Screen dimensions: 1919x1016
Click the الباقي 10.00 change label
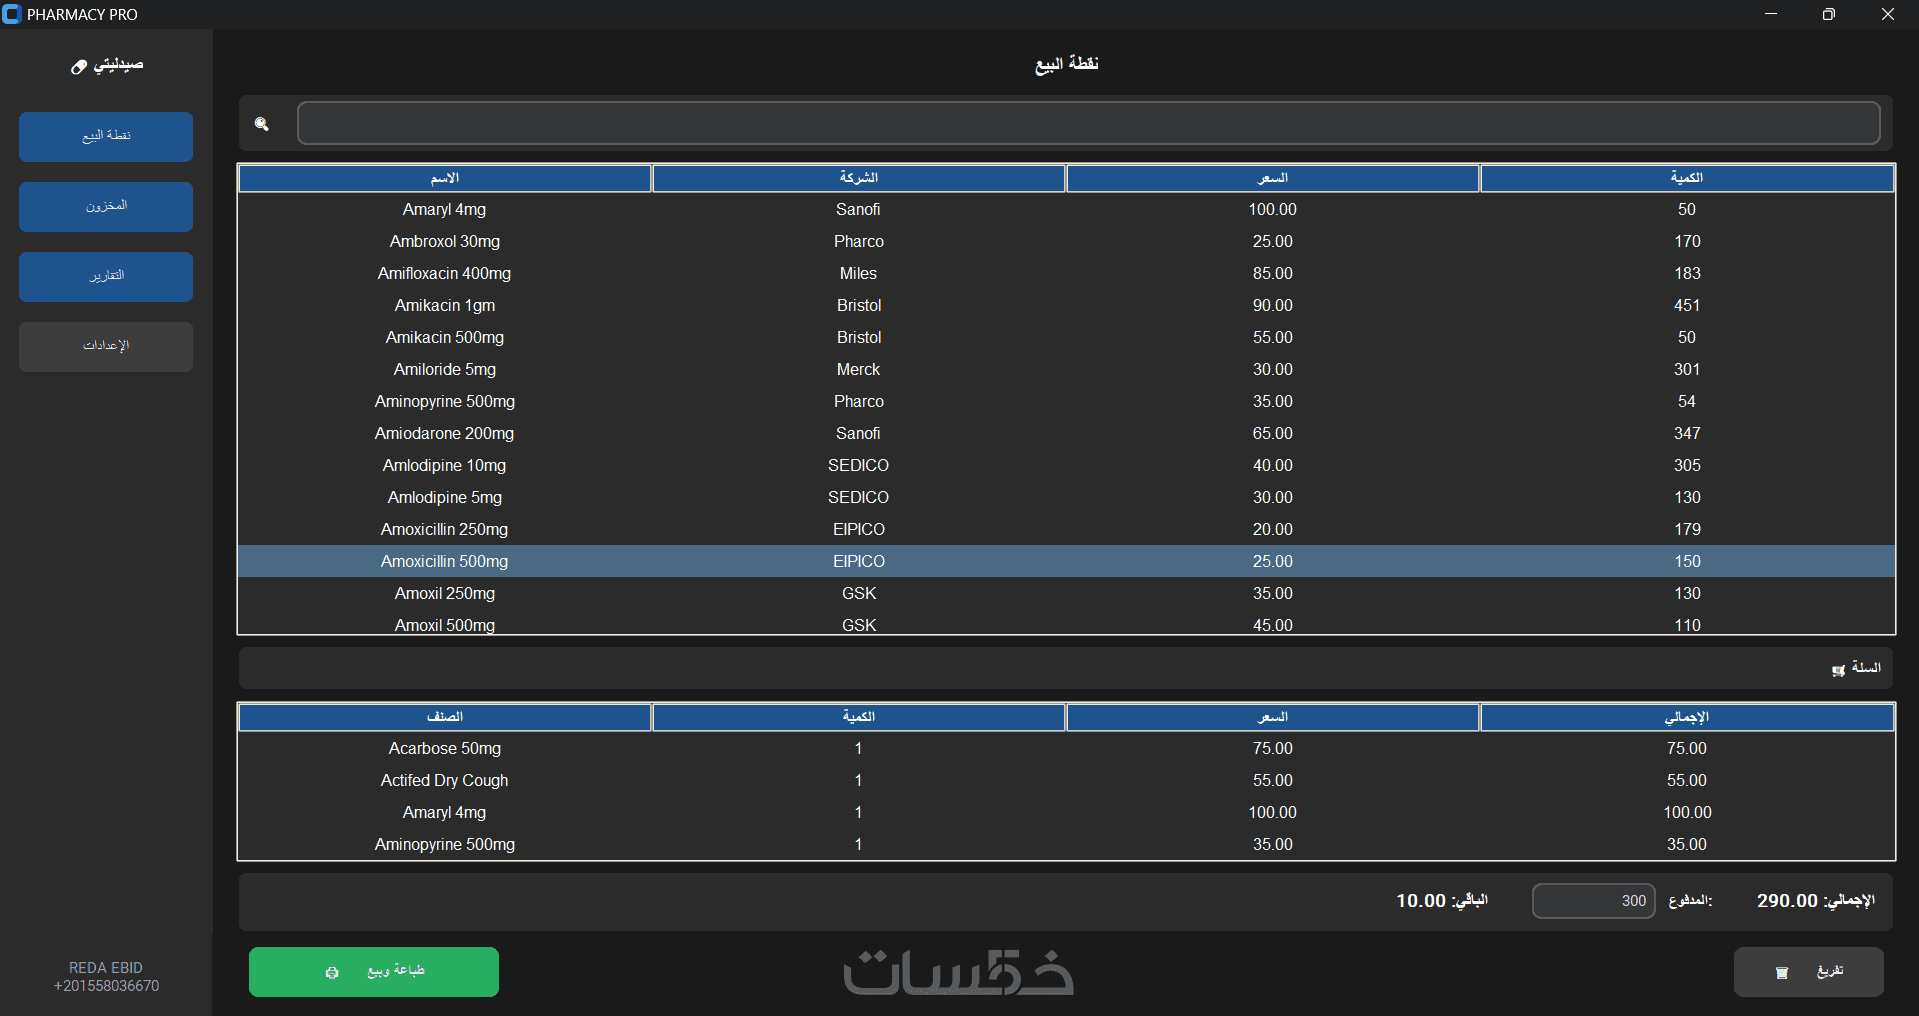(1442, 901)
